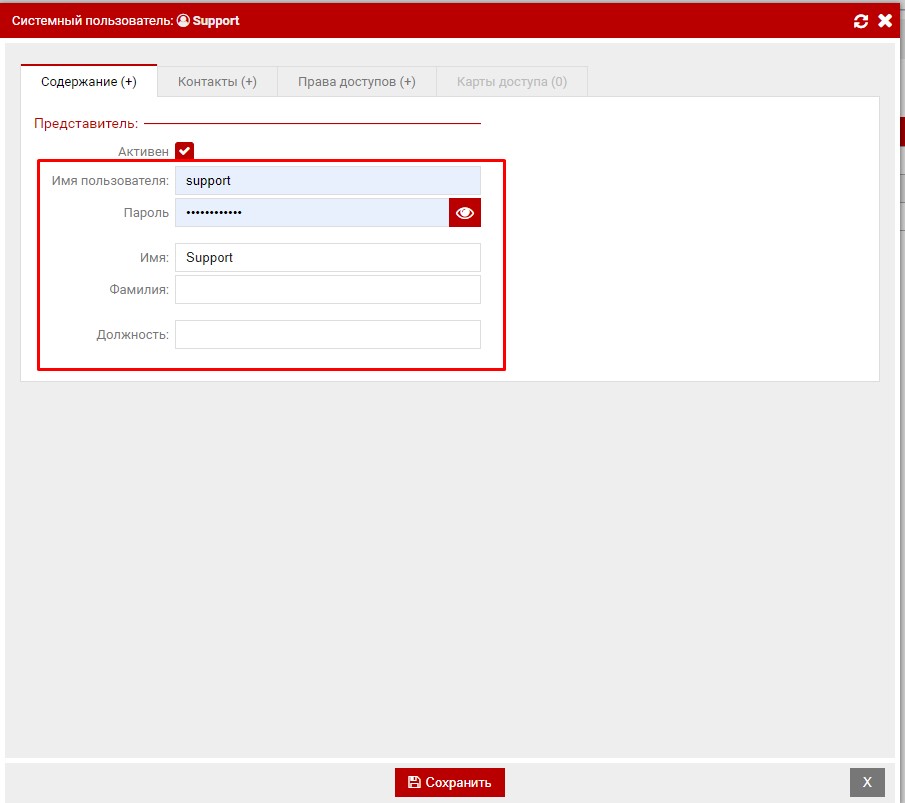Click the Имя пользователя label

110,181
